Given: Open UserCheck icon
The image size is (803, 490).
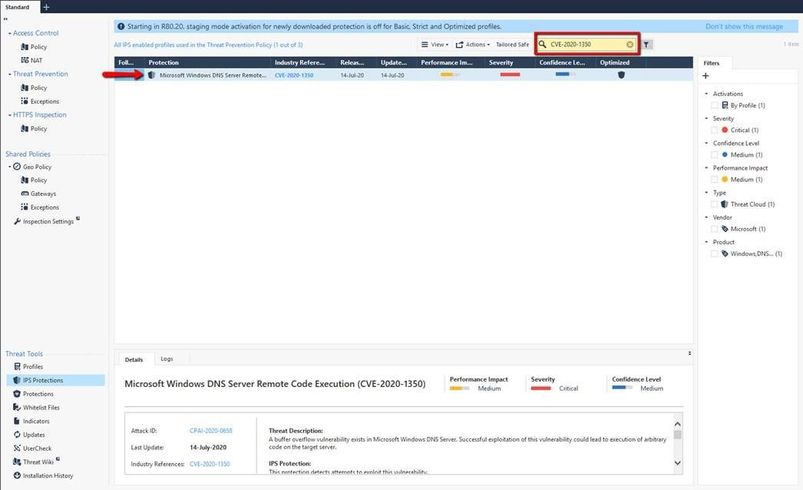Looking at the screenshot, I should (17, 448).
